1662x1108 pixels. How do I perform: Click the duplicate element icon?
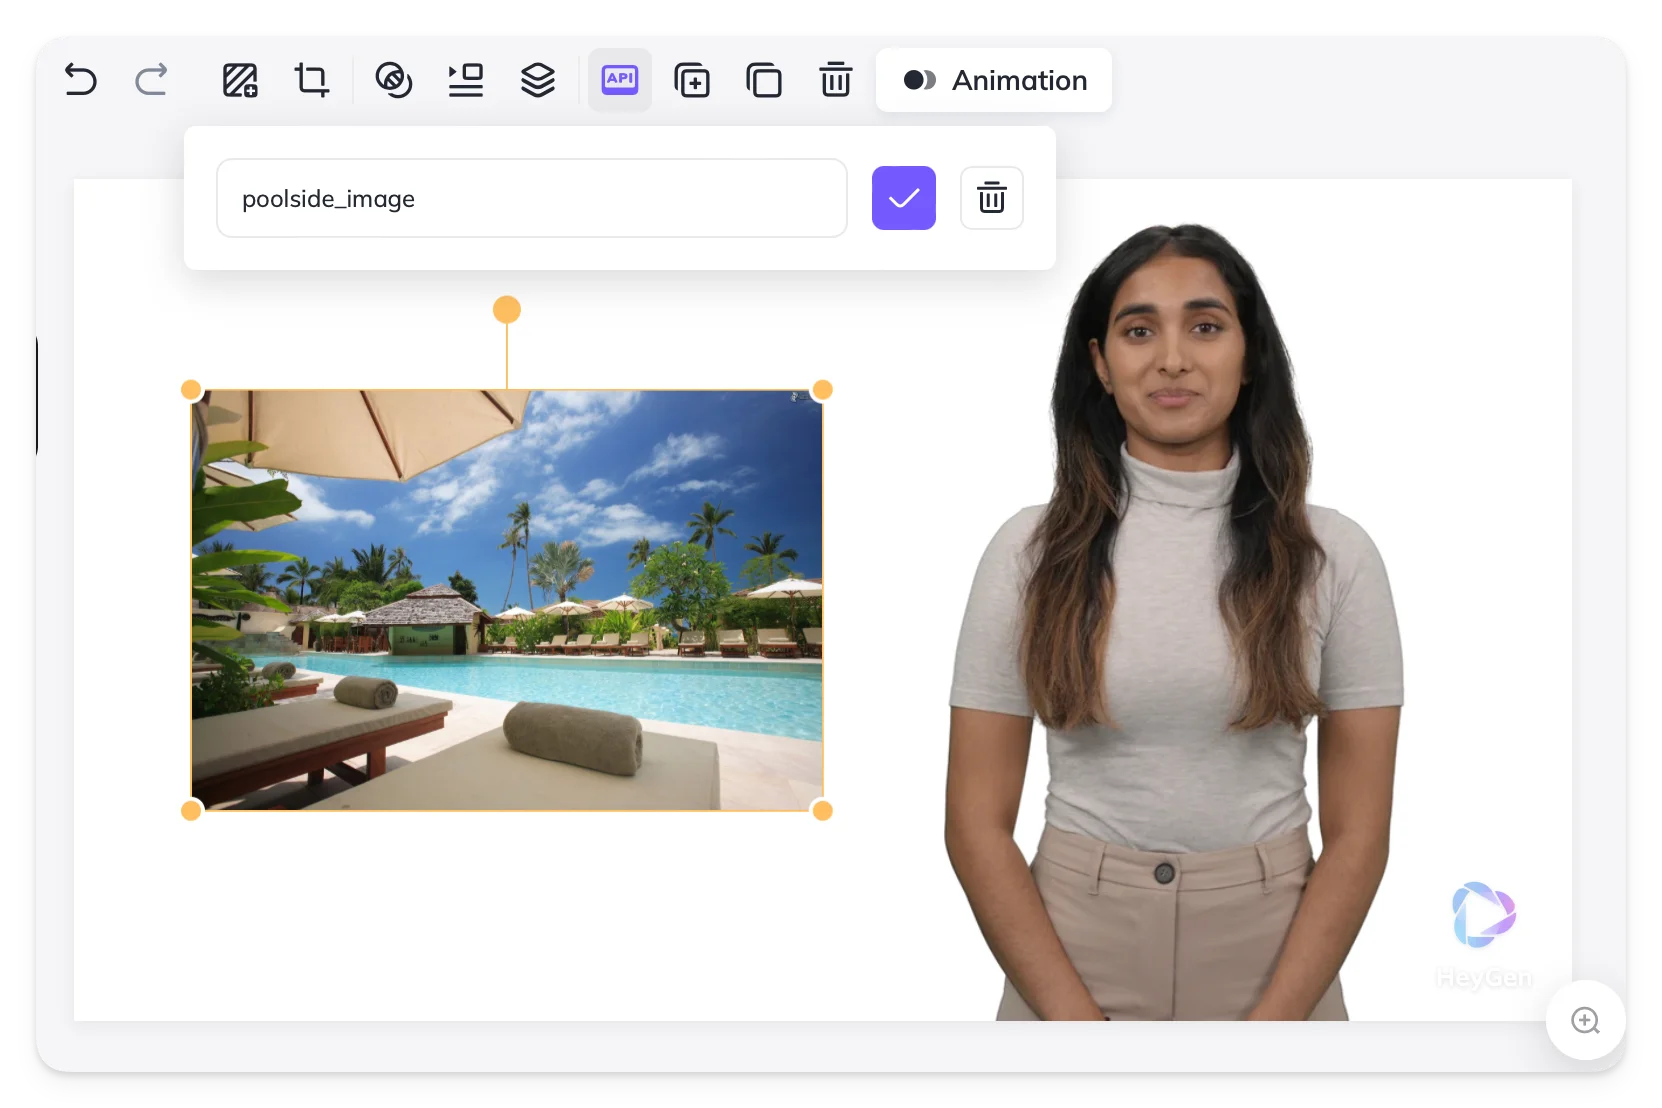coord(692,80)
